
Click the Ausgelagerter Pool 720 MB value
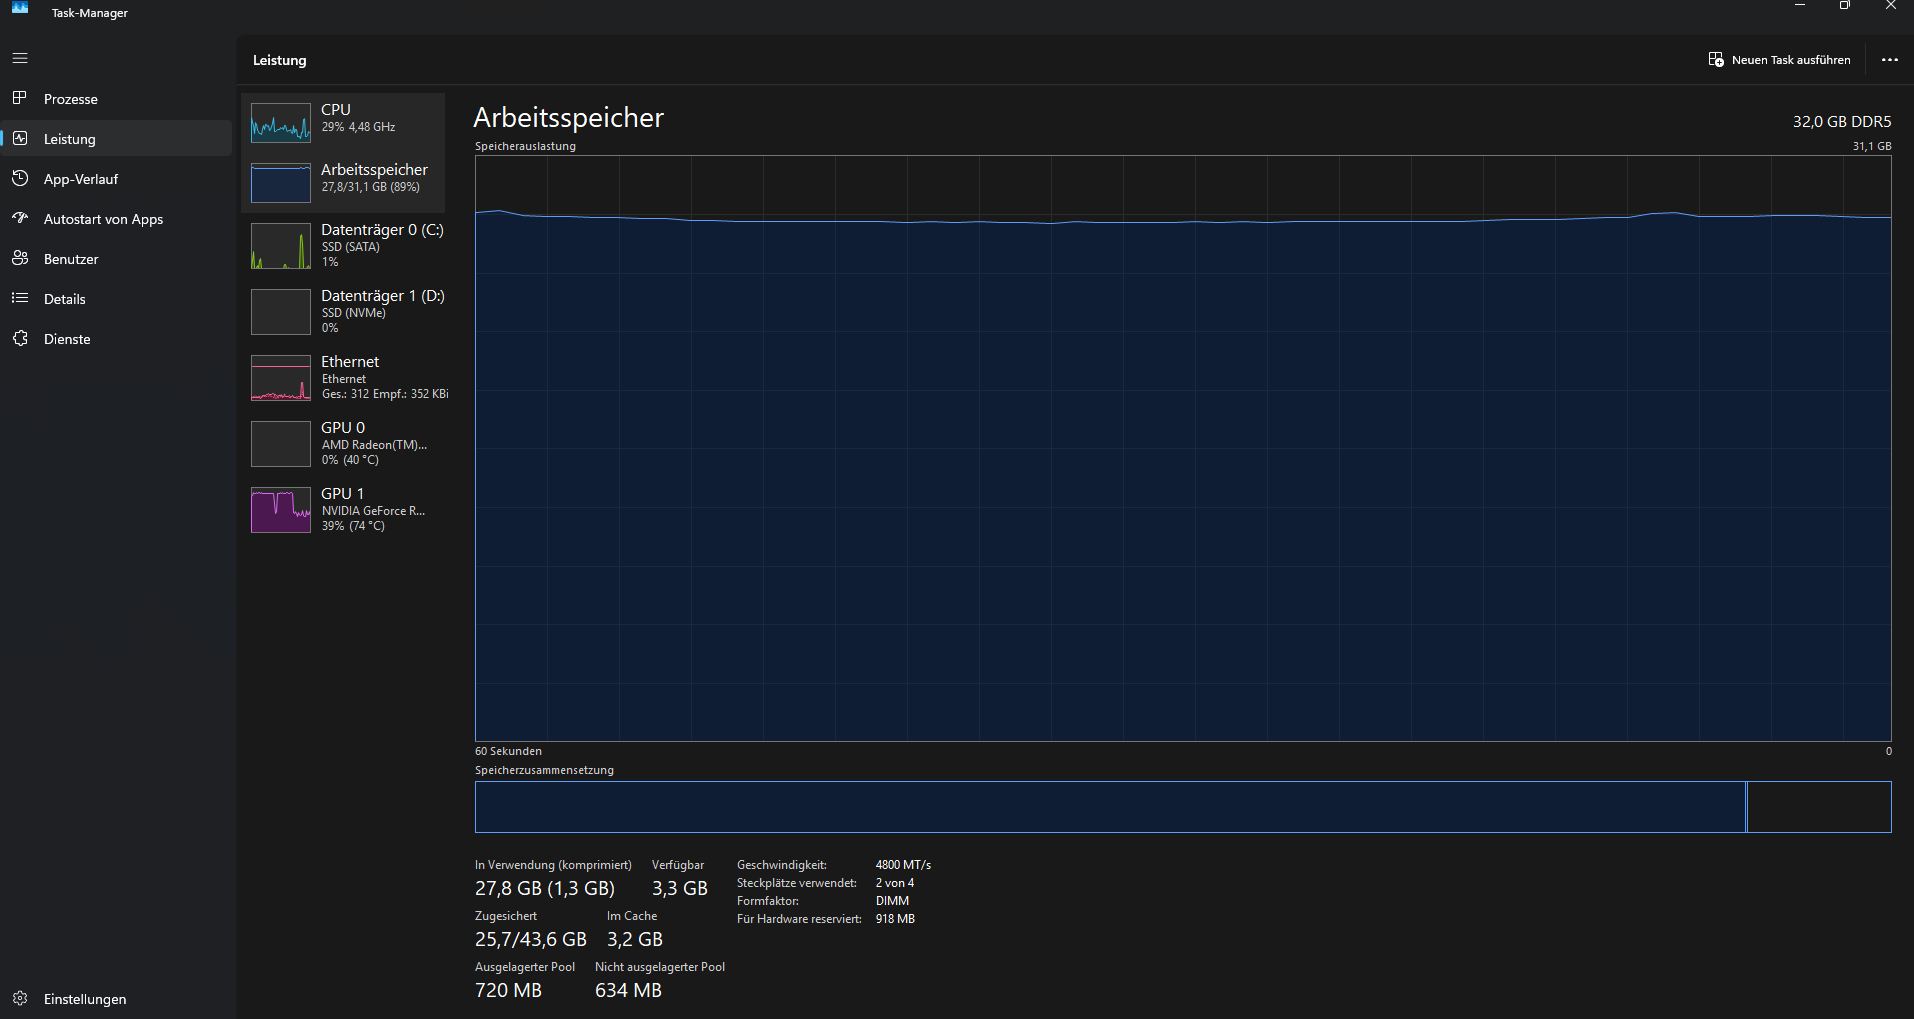[508, 990]
